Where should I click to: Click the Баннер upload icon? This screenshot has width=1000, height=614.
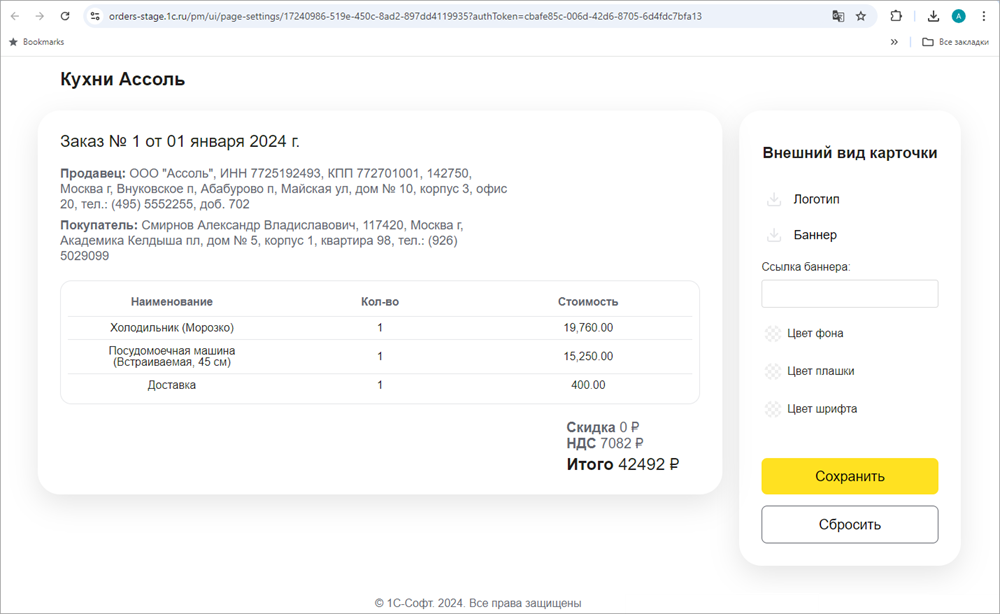coord(773,236)
